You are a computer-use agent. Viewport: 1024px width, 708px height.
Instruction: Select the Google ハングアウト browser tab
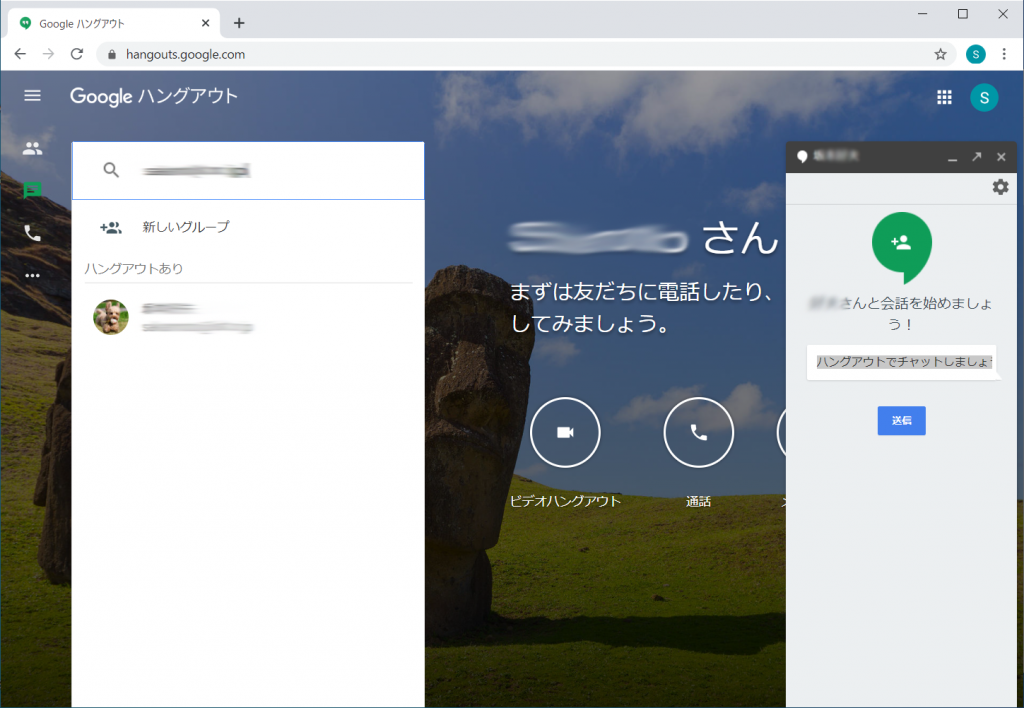point(114,24)
